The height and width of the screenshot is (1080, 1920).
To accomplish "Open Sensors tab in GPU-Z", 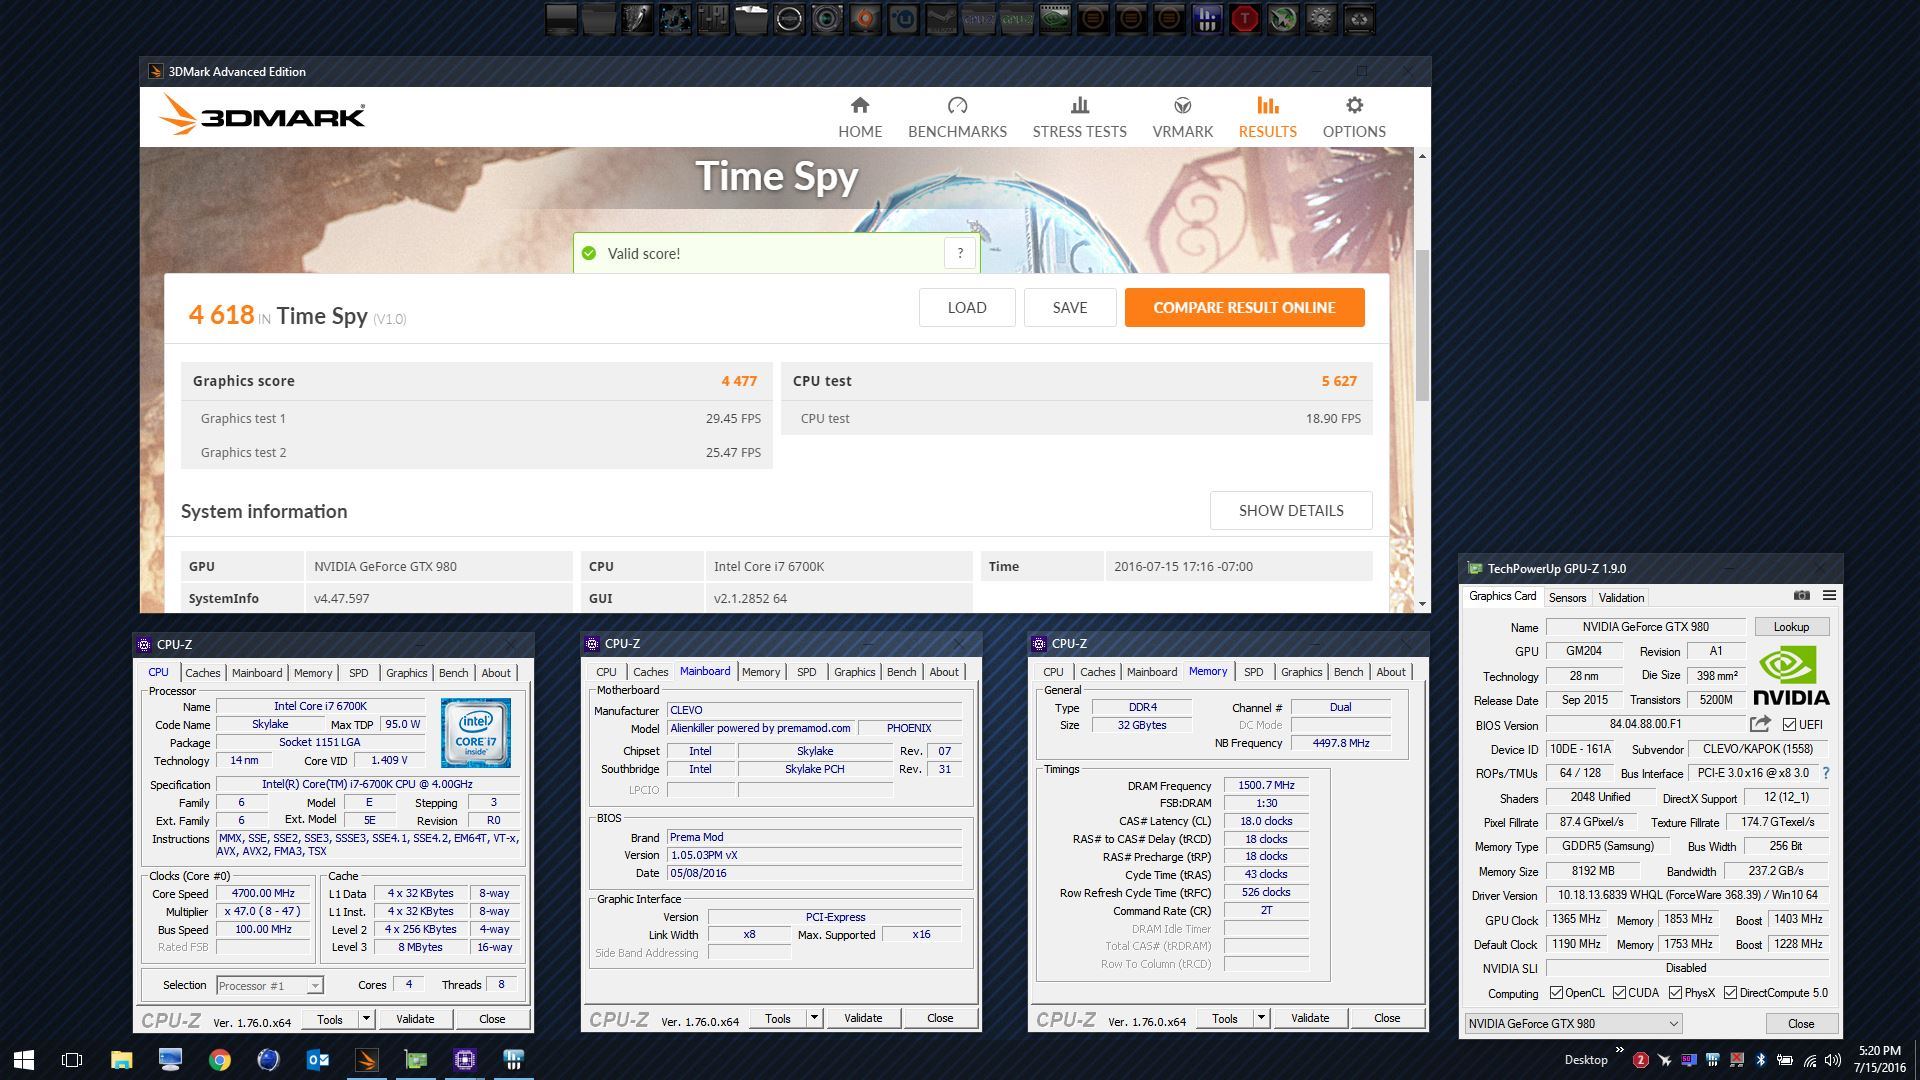I will (1567, 598).
